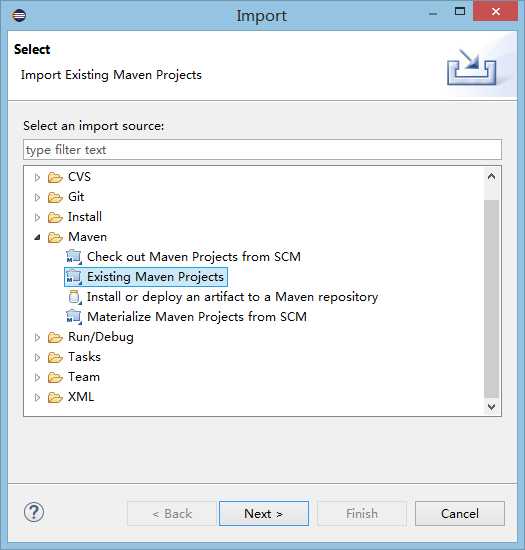Click the Check out Maven Projects from SCM icon
The width and height of the screenshot is (525, 550).
[x=74, y=257]
